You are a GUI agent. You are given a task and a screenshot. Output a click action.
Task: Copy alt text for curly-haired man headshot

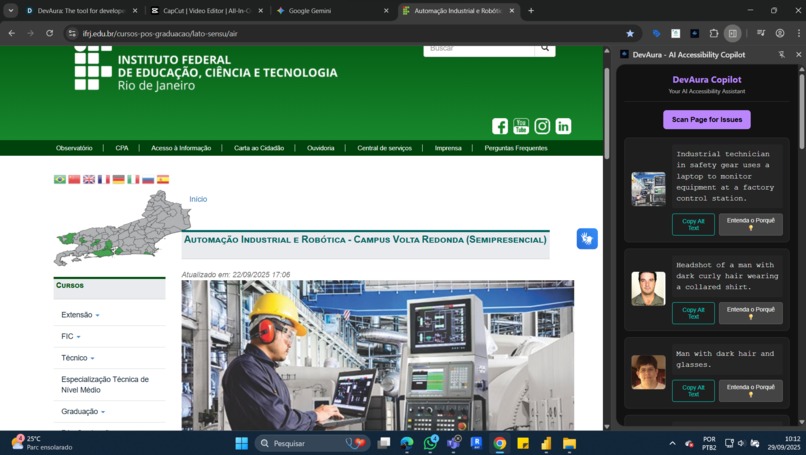click(x=693, y=313)
